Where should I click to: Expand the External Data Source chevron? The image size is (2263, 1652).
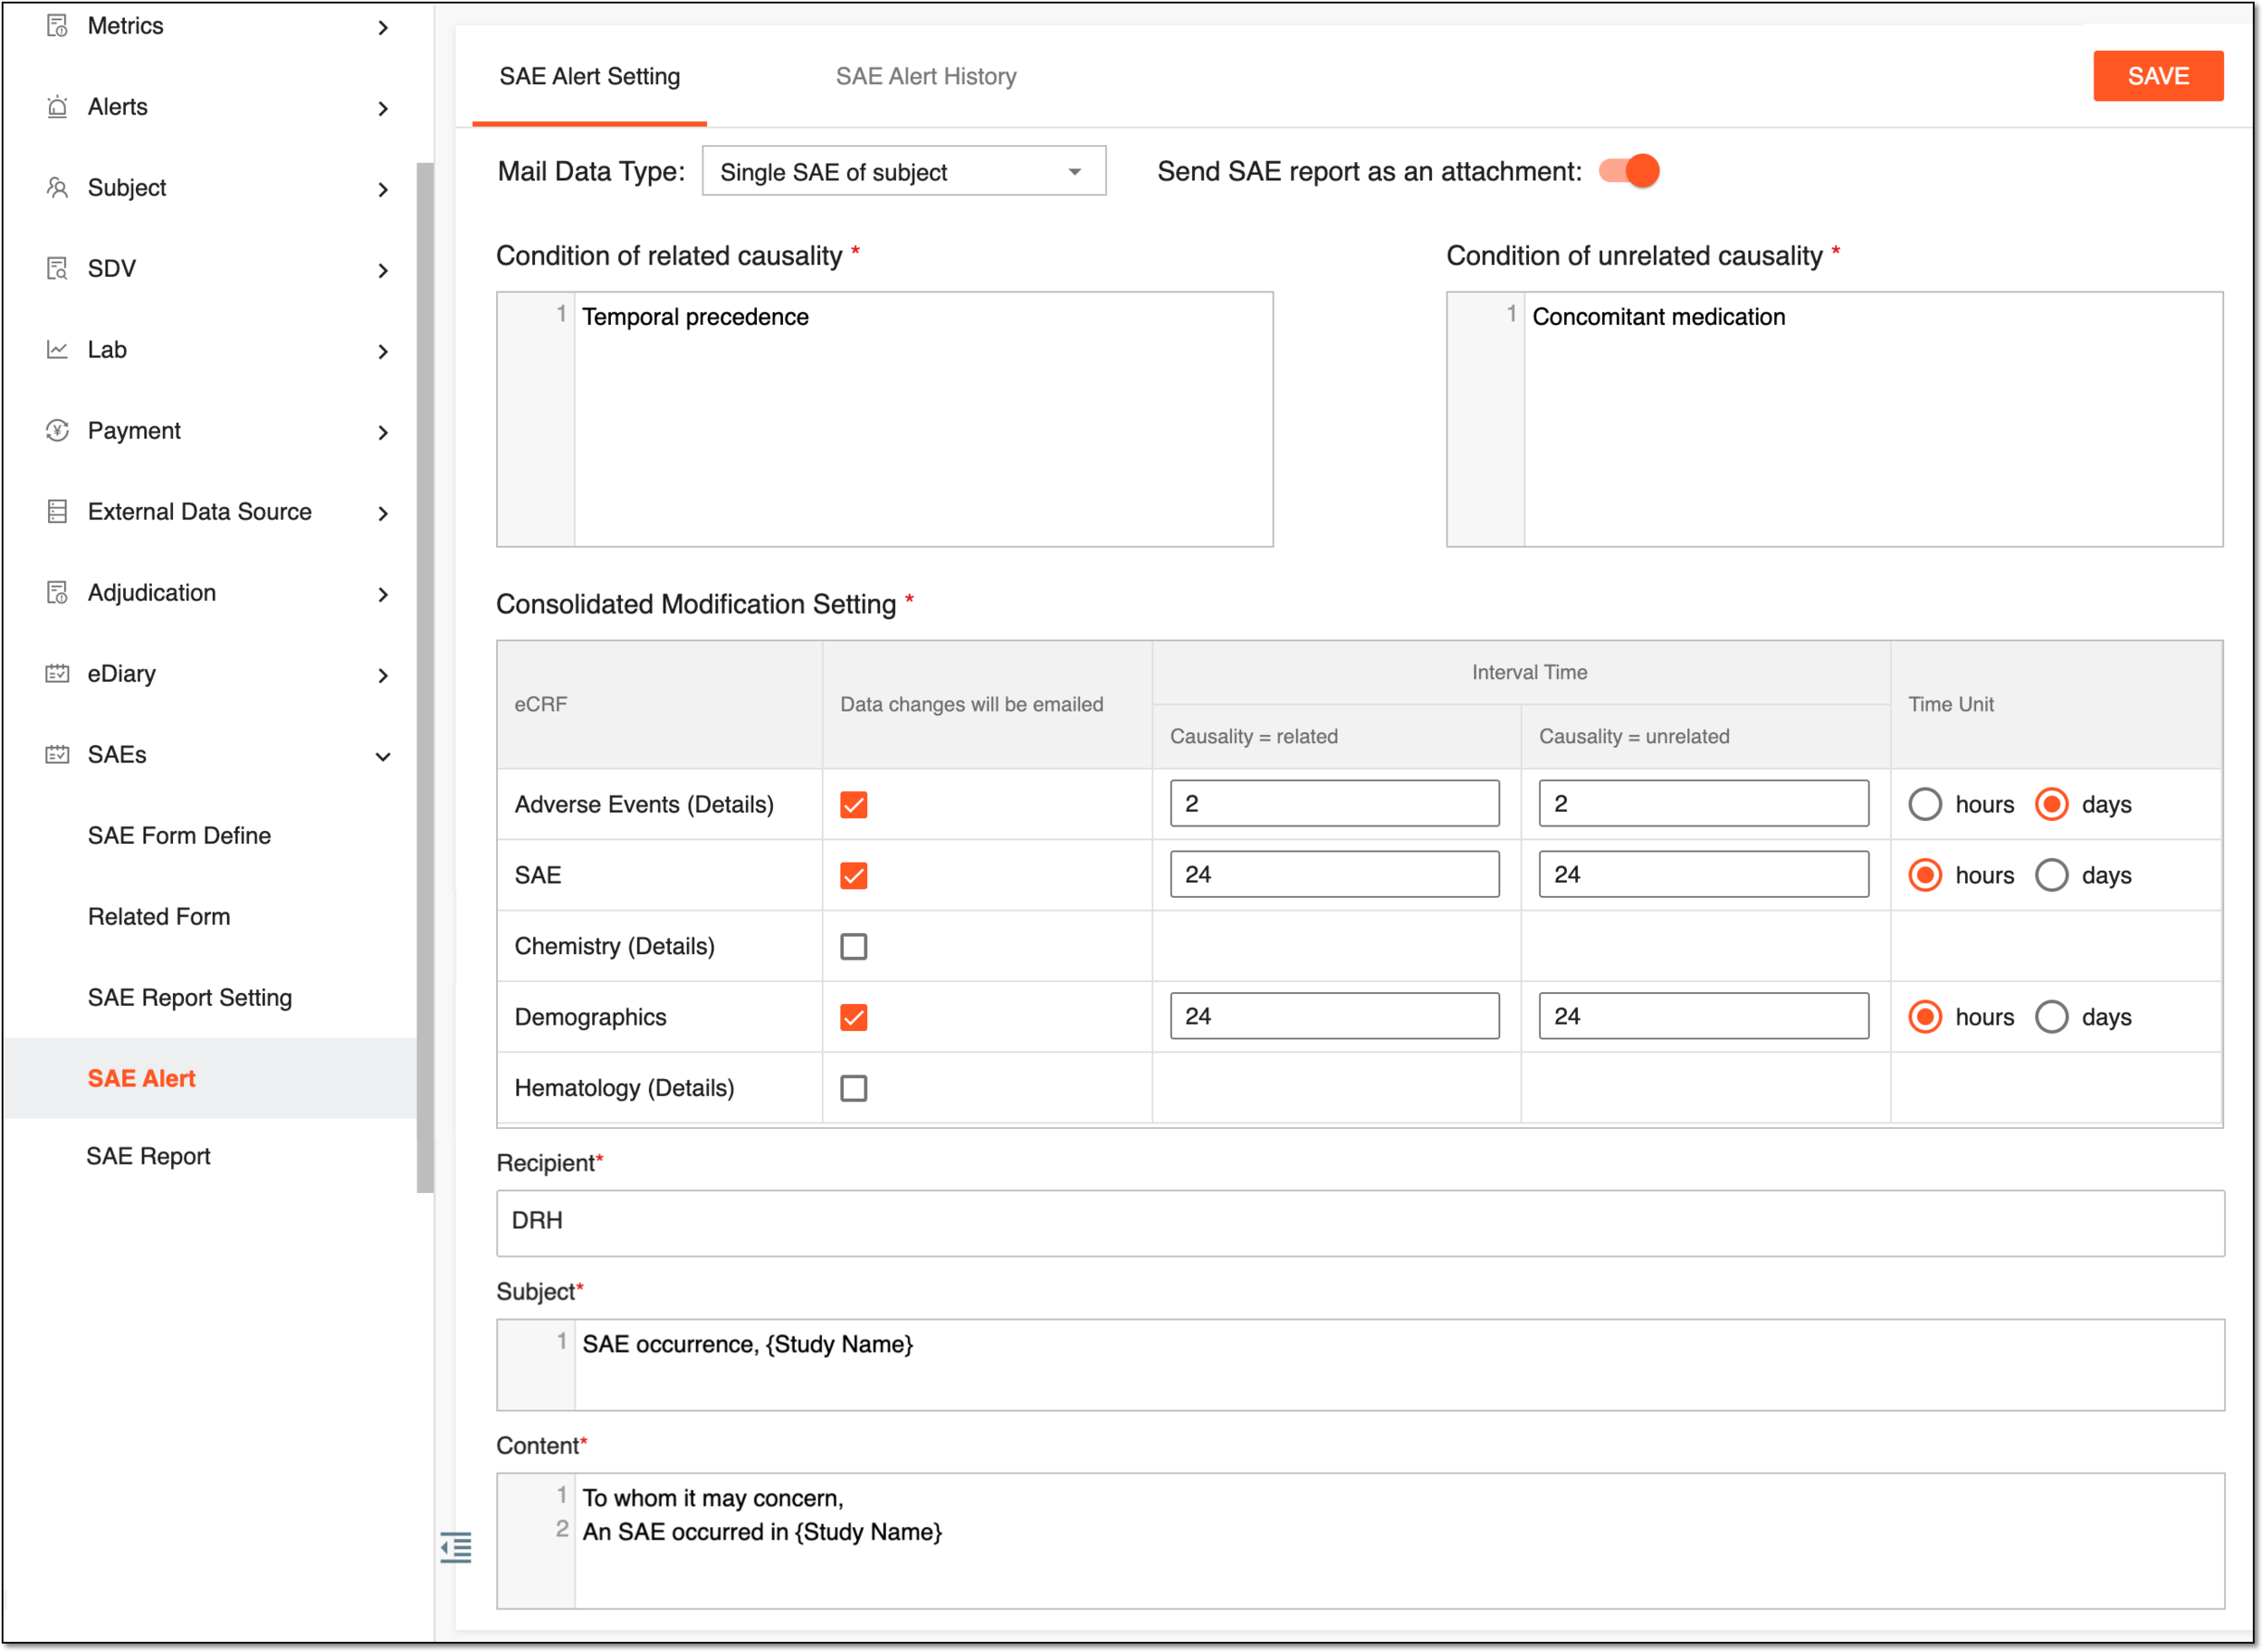[x=383, y=513]
